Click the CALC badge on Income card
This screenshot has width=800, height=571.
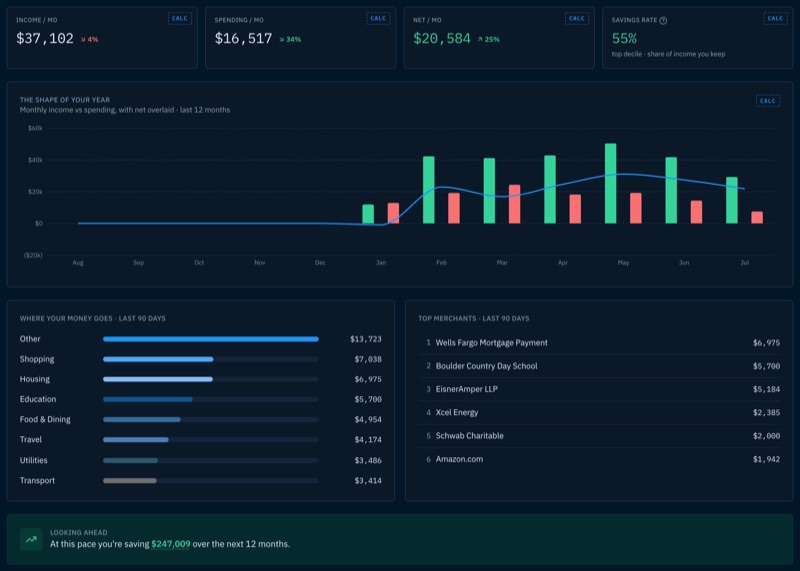tap(180, 18)
